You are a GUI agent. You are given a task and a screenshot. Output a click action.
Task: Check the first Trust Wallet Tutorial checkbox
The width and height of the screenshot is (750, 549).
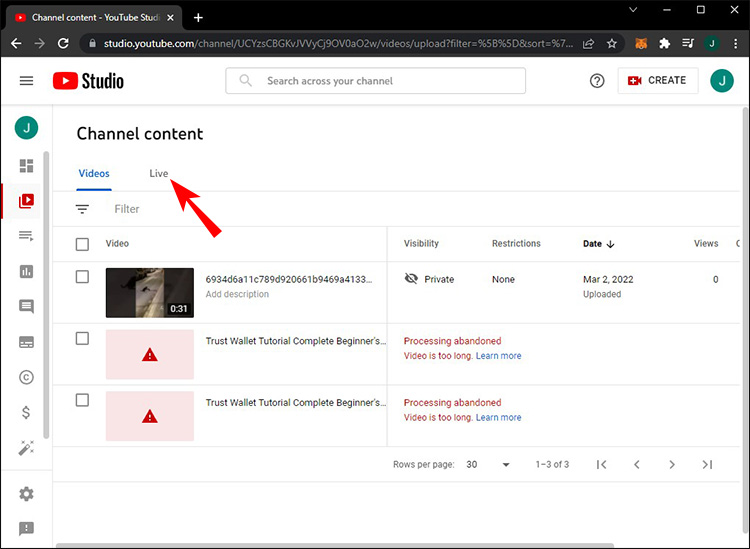(82, 339)
